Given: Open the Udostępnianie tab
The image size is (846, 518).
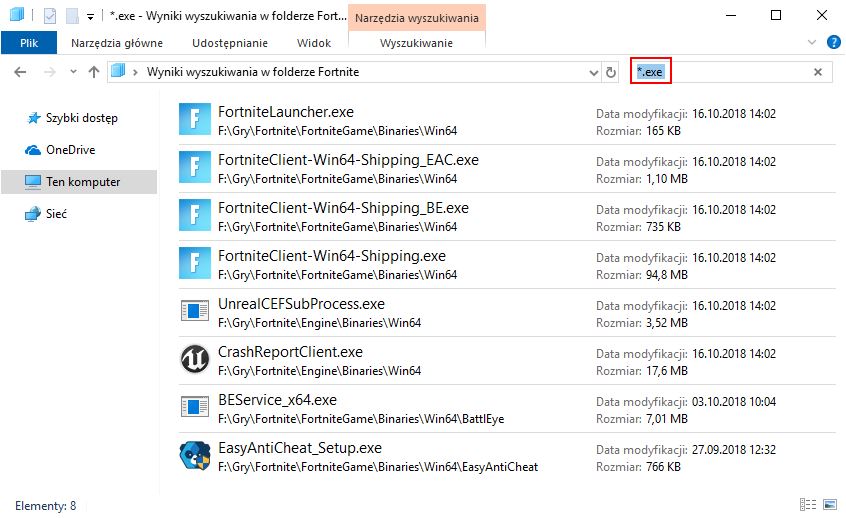Looking at the screenshot, I should tap(230, 43).
